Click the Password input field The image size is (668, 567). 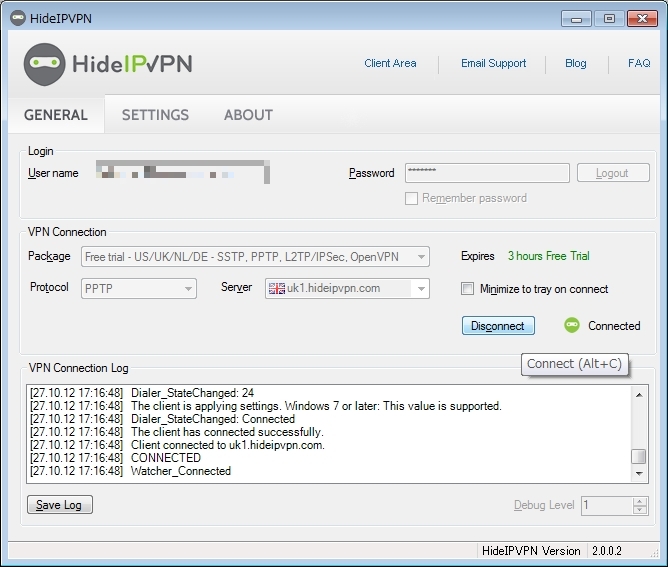pyautogui.click(x=487, y=173)
